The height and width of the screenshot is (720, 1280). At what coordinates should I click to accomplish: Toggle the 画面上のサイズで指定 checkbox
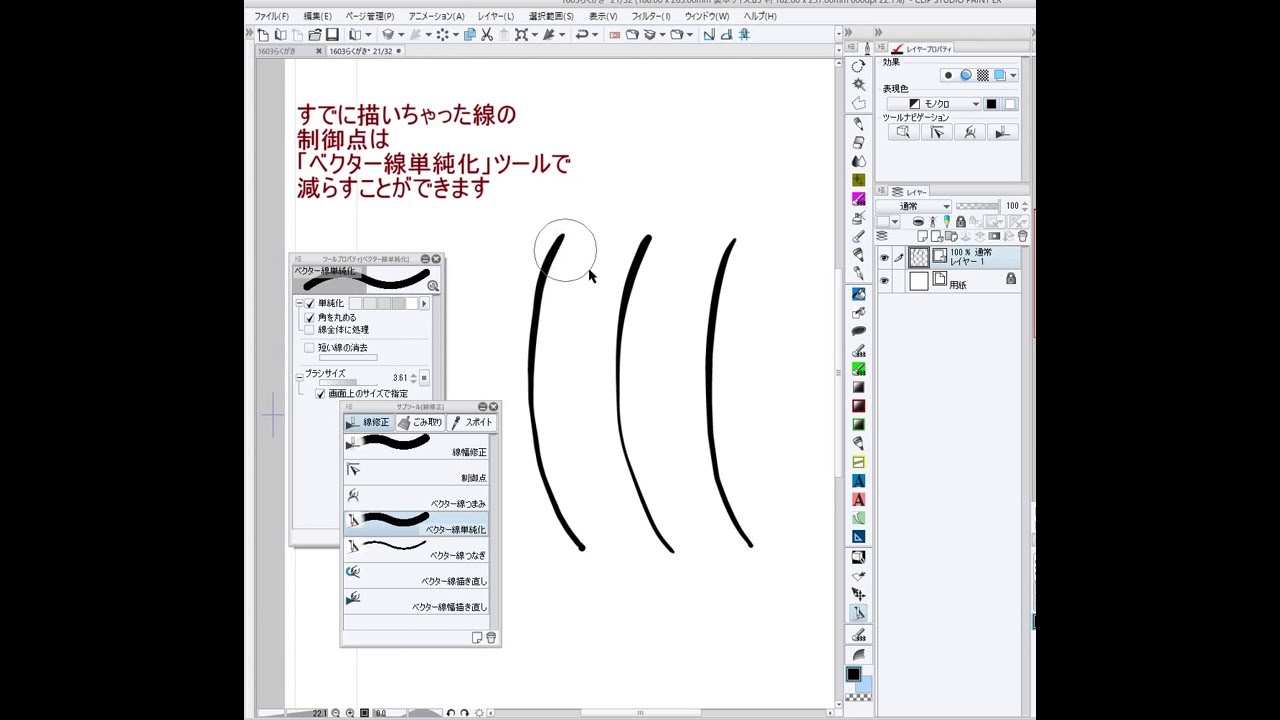[321, 394]
